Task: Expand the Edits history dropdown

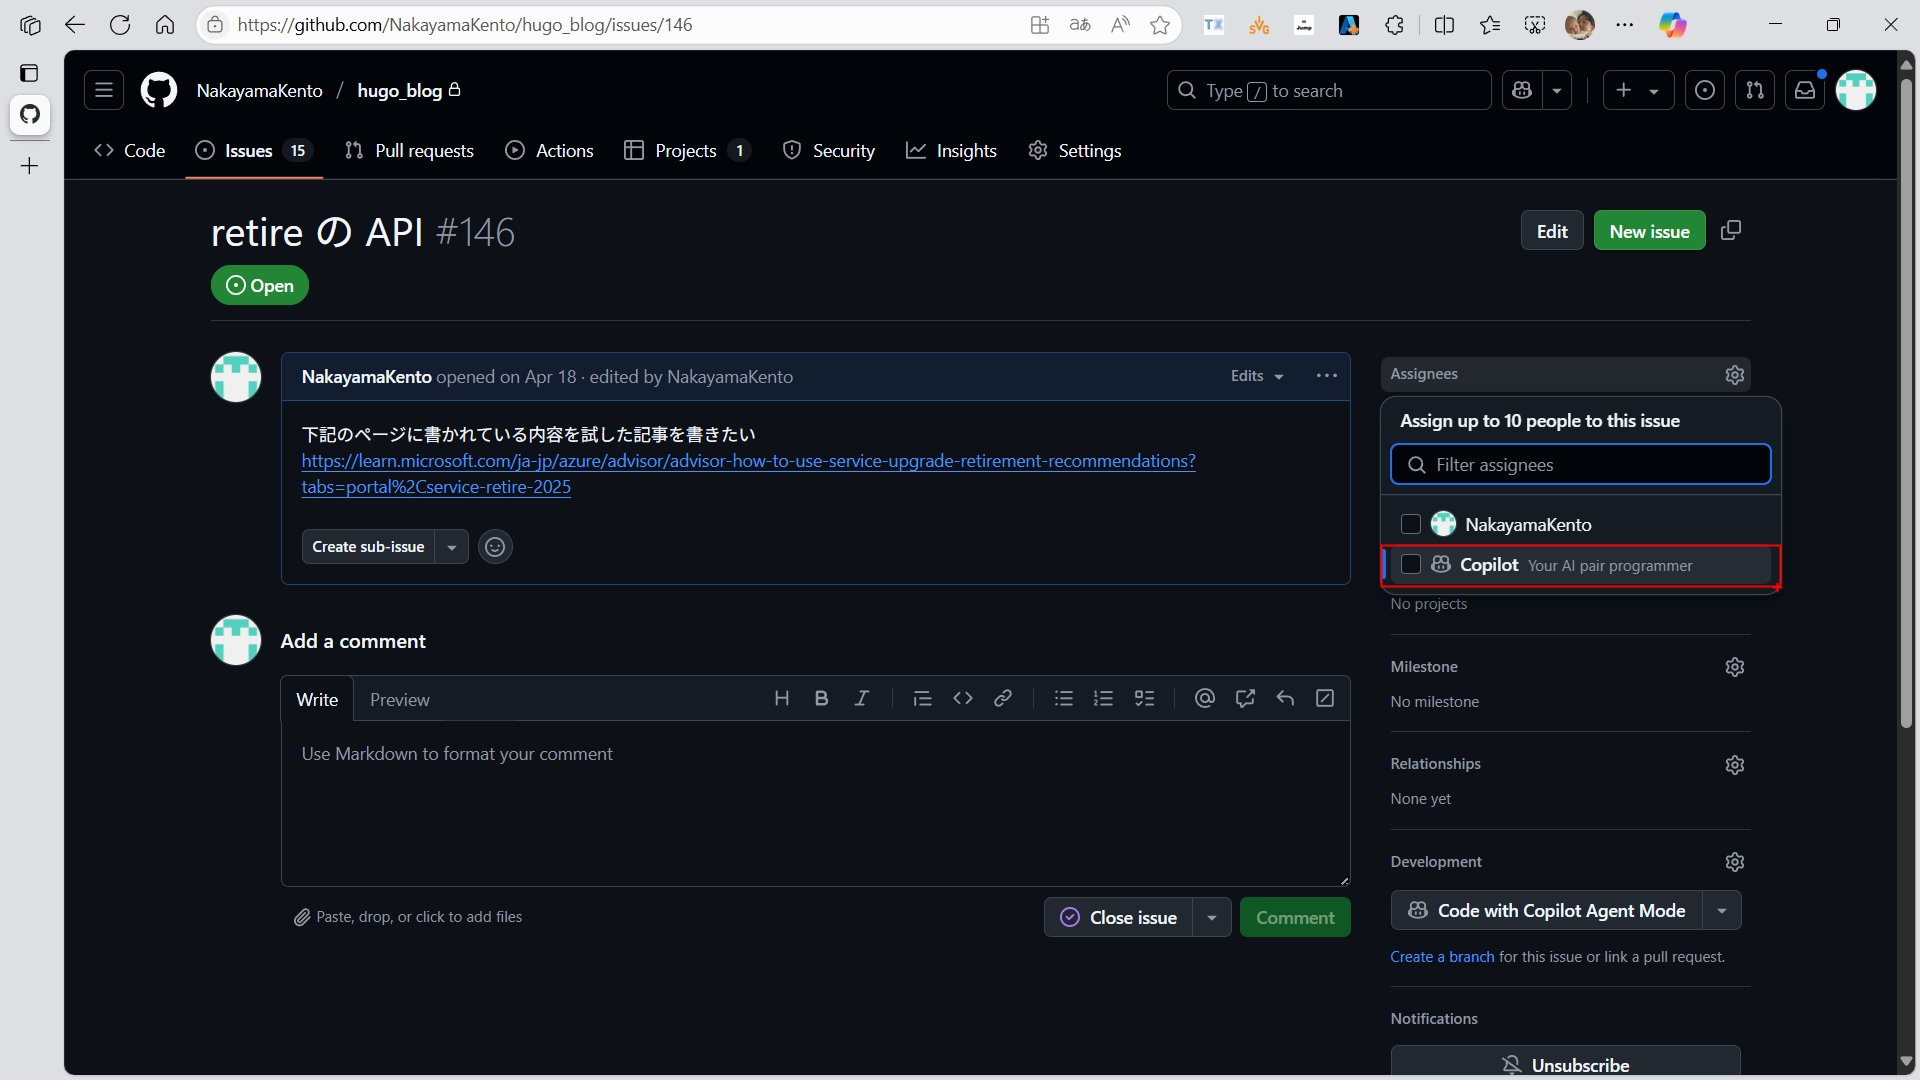Action: (x=1257, y=376)
